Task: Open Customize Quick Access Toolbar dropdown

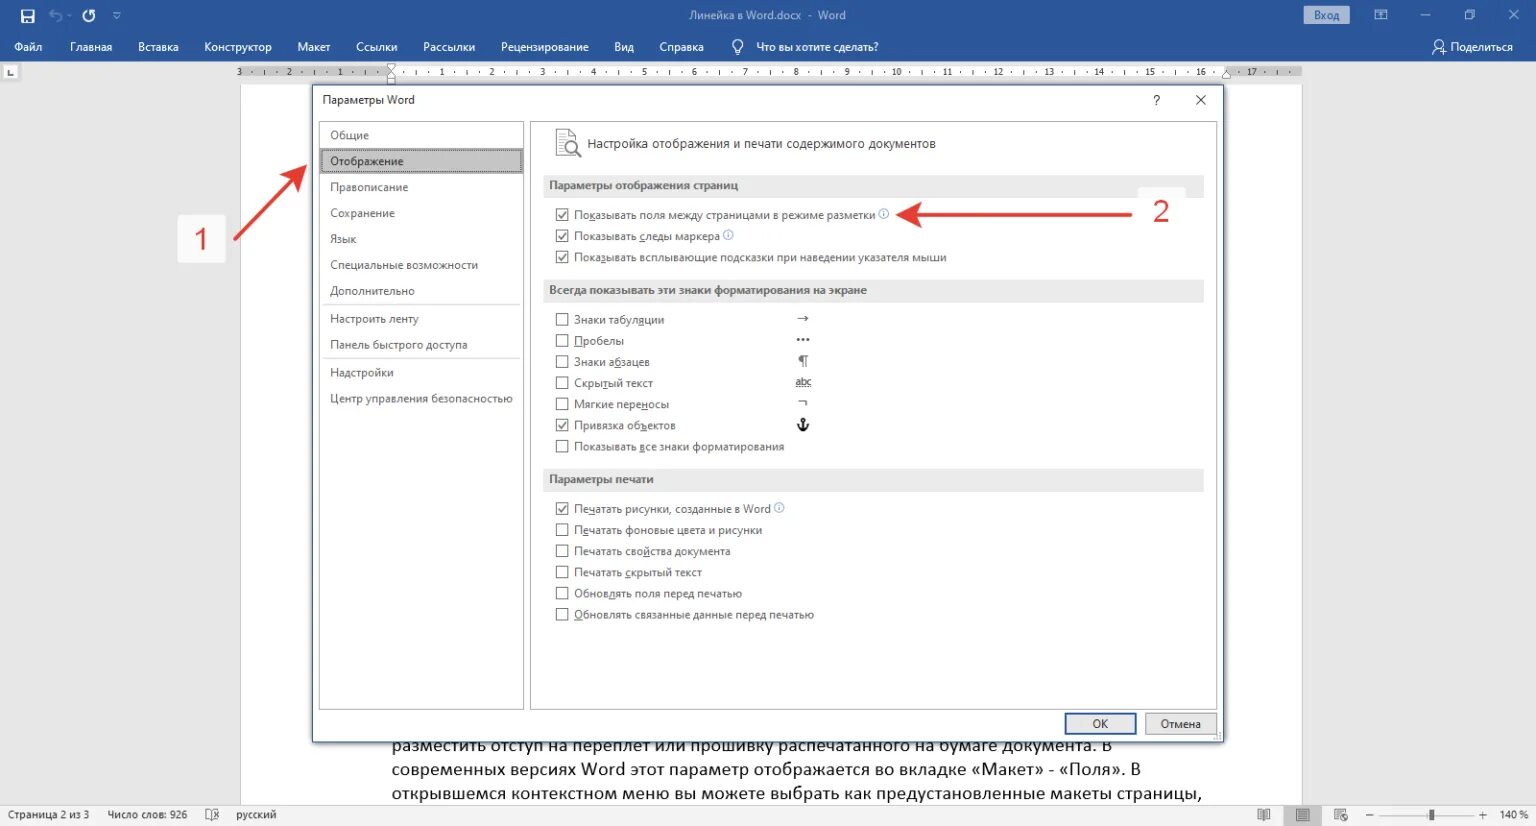Action: (117, 16)
